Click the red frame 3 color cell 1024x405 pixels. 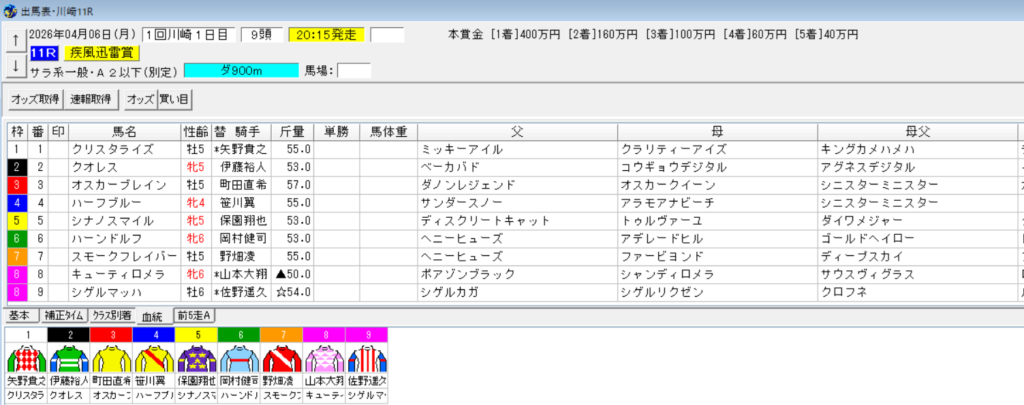[x=16, y=185]
